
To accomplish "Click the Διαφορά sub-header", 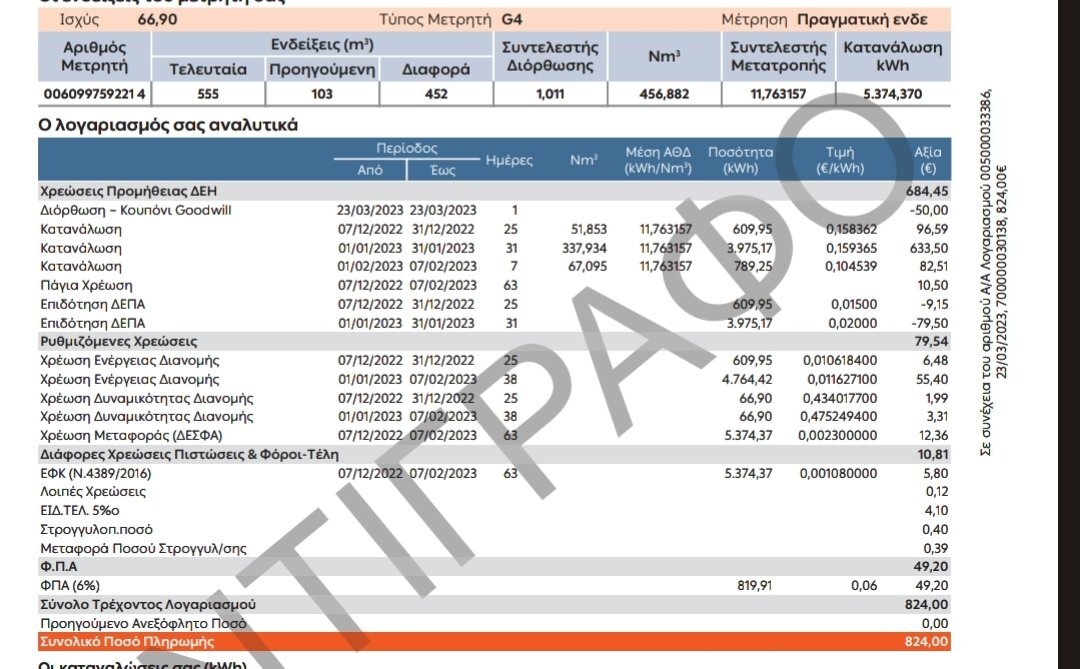I will (436, 70).
